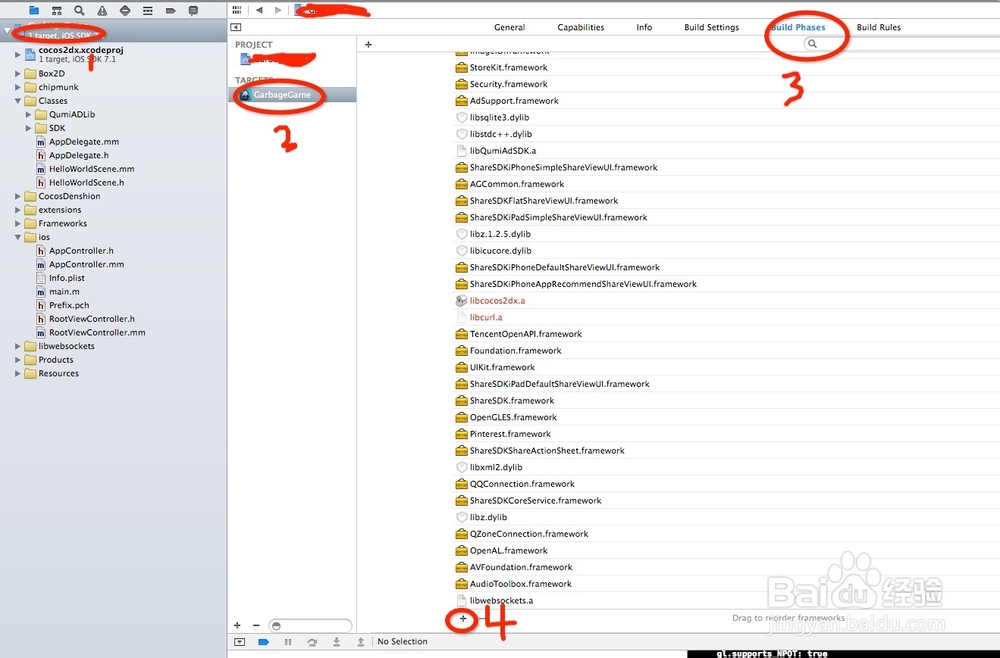This screenshot has width=1000, height=658.
Task: Click the target filter field
Action: coord(310,625)
